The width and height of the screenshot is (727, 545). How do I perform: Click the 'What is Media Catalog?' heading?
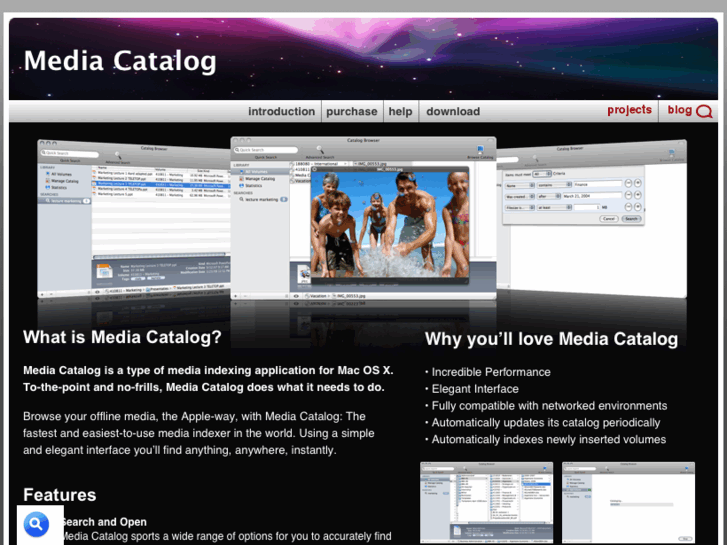click(122, 337)
